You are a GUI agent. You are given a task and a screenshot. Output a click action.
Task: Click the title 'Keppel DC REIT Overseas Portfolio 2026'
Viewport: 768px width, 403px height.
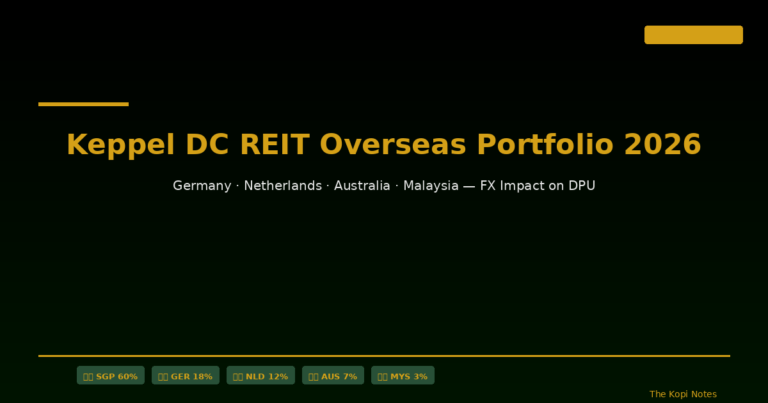click(x=384, y=144)
